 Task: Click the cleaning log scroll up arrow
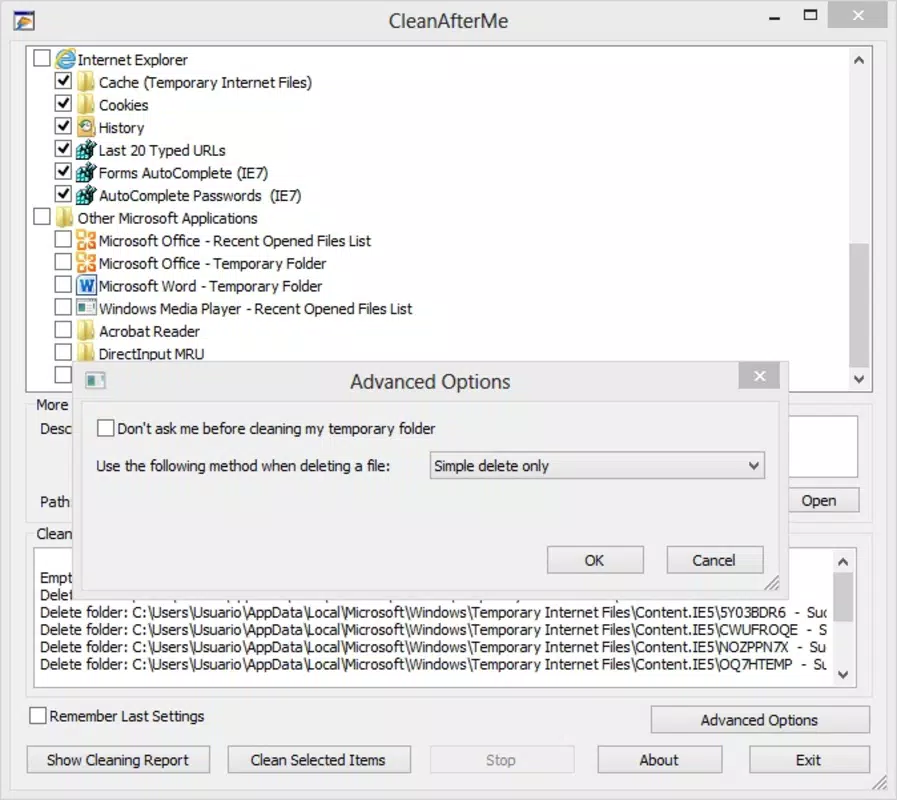pos(843,562)
